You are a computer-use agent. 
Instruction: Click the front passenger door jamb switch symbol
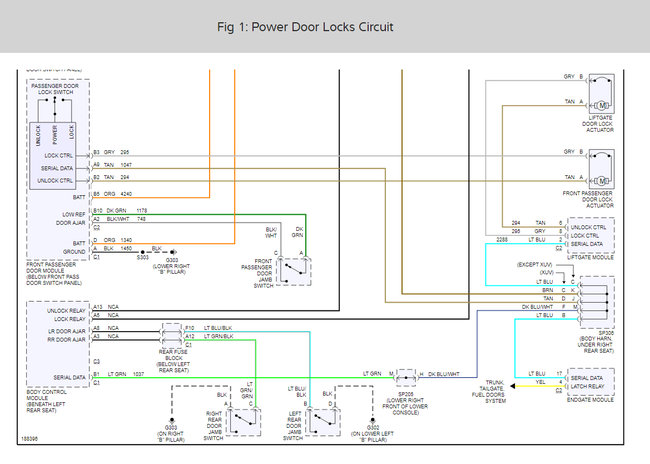[x=293, y=272]
